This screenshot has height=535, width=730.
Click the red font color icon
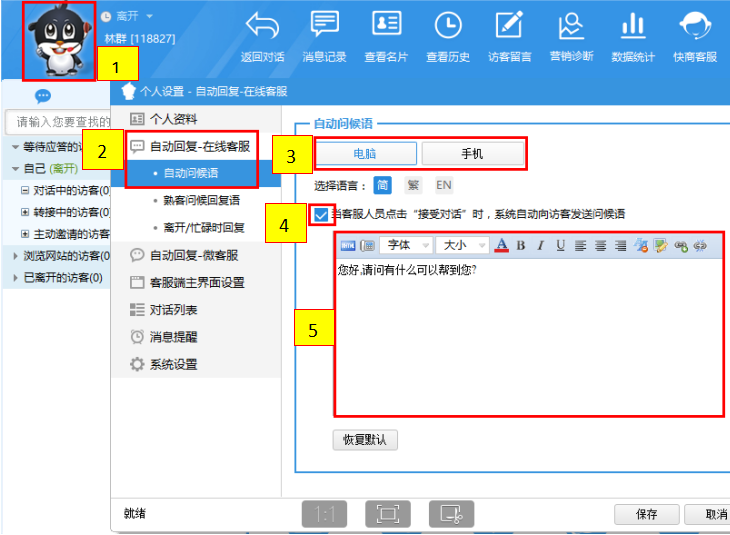(502, 246)
